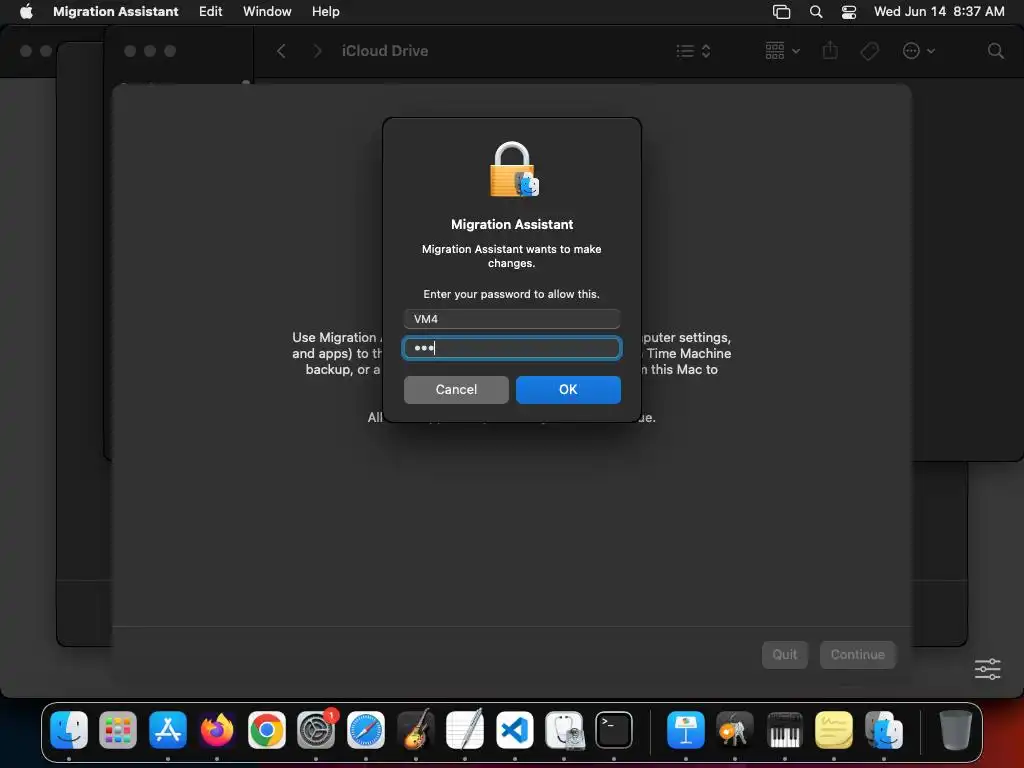Open the Help menu
Viewport: 1024px width, 768px height.
click(x=325, y=11)
